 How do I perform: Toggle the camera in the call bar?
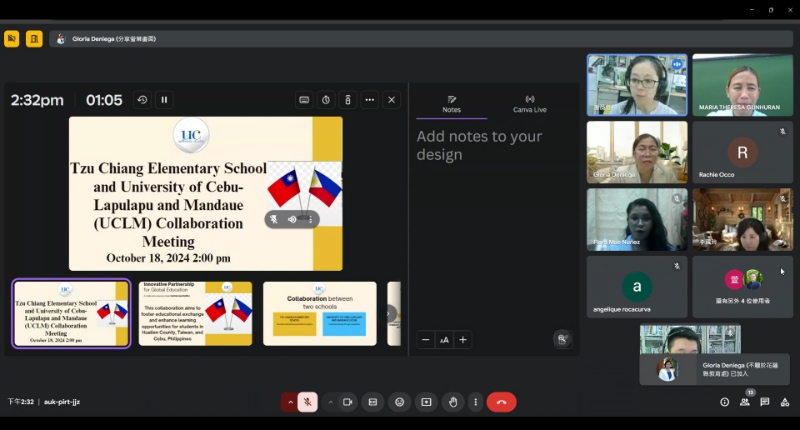click(x=348, y=402)
